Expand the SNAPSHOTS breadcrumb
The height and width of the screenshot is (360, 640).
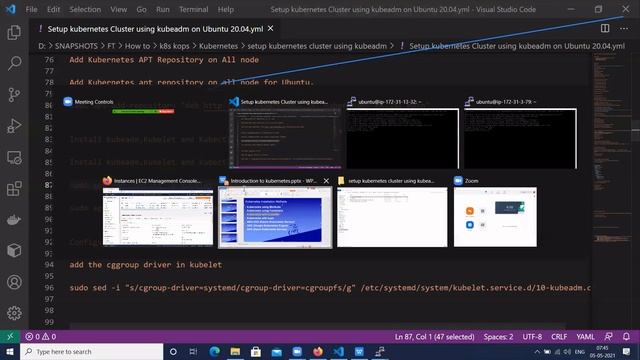(76, 46)
